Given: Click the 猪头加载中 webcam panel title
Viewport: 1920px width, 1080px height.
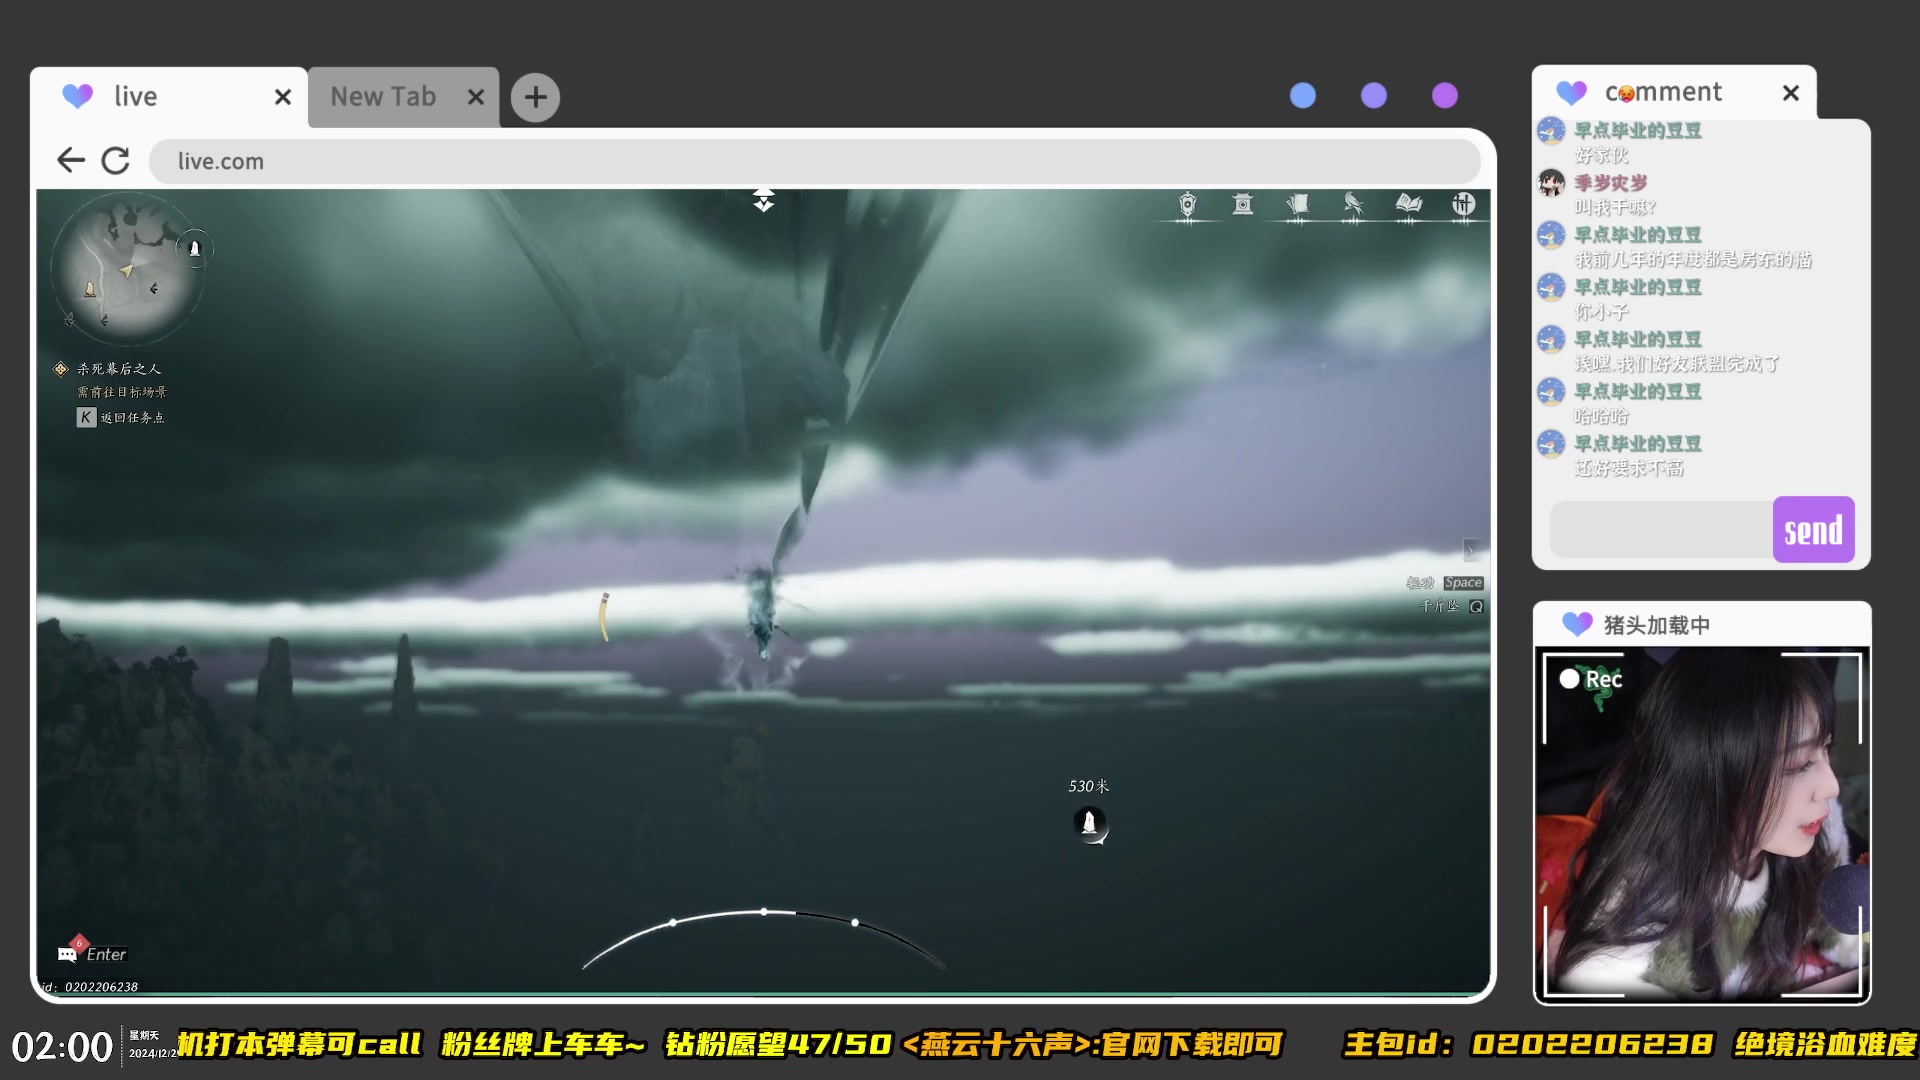Looking at the screenshot, I should [1657, 625].
